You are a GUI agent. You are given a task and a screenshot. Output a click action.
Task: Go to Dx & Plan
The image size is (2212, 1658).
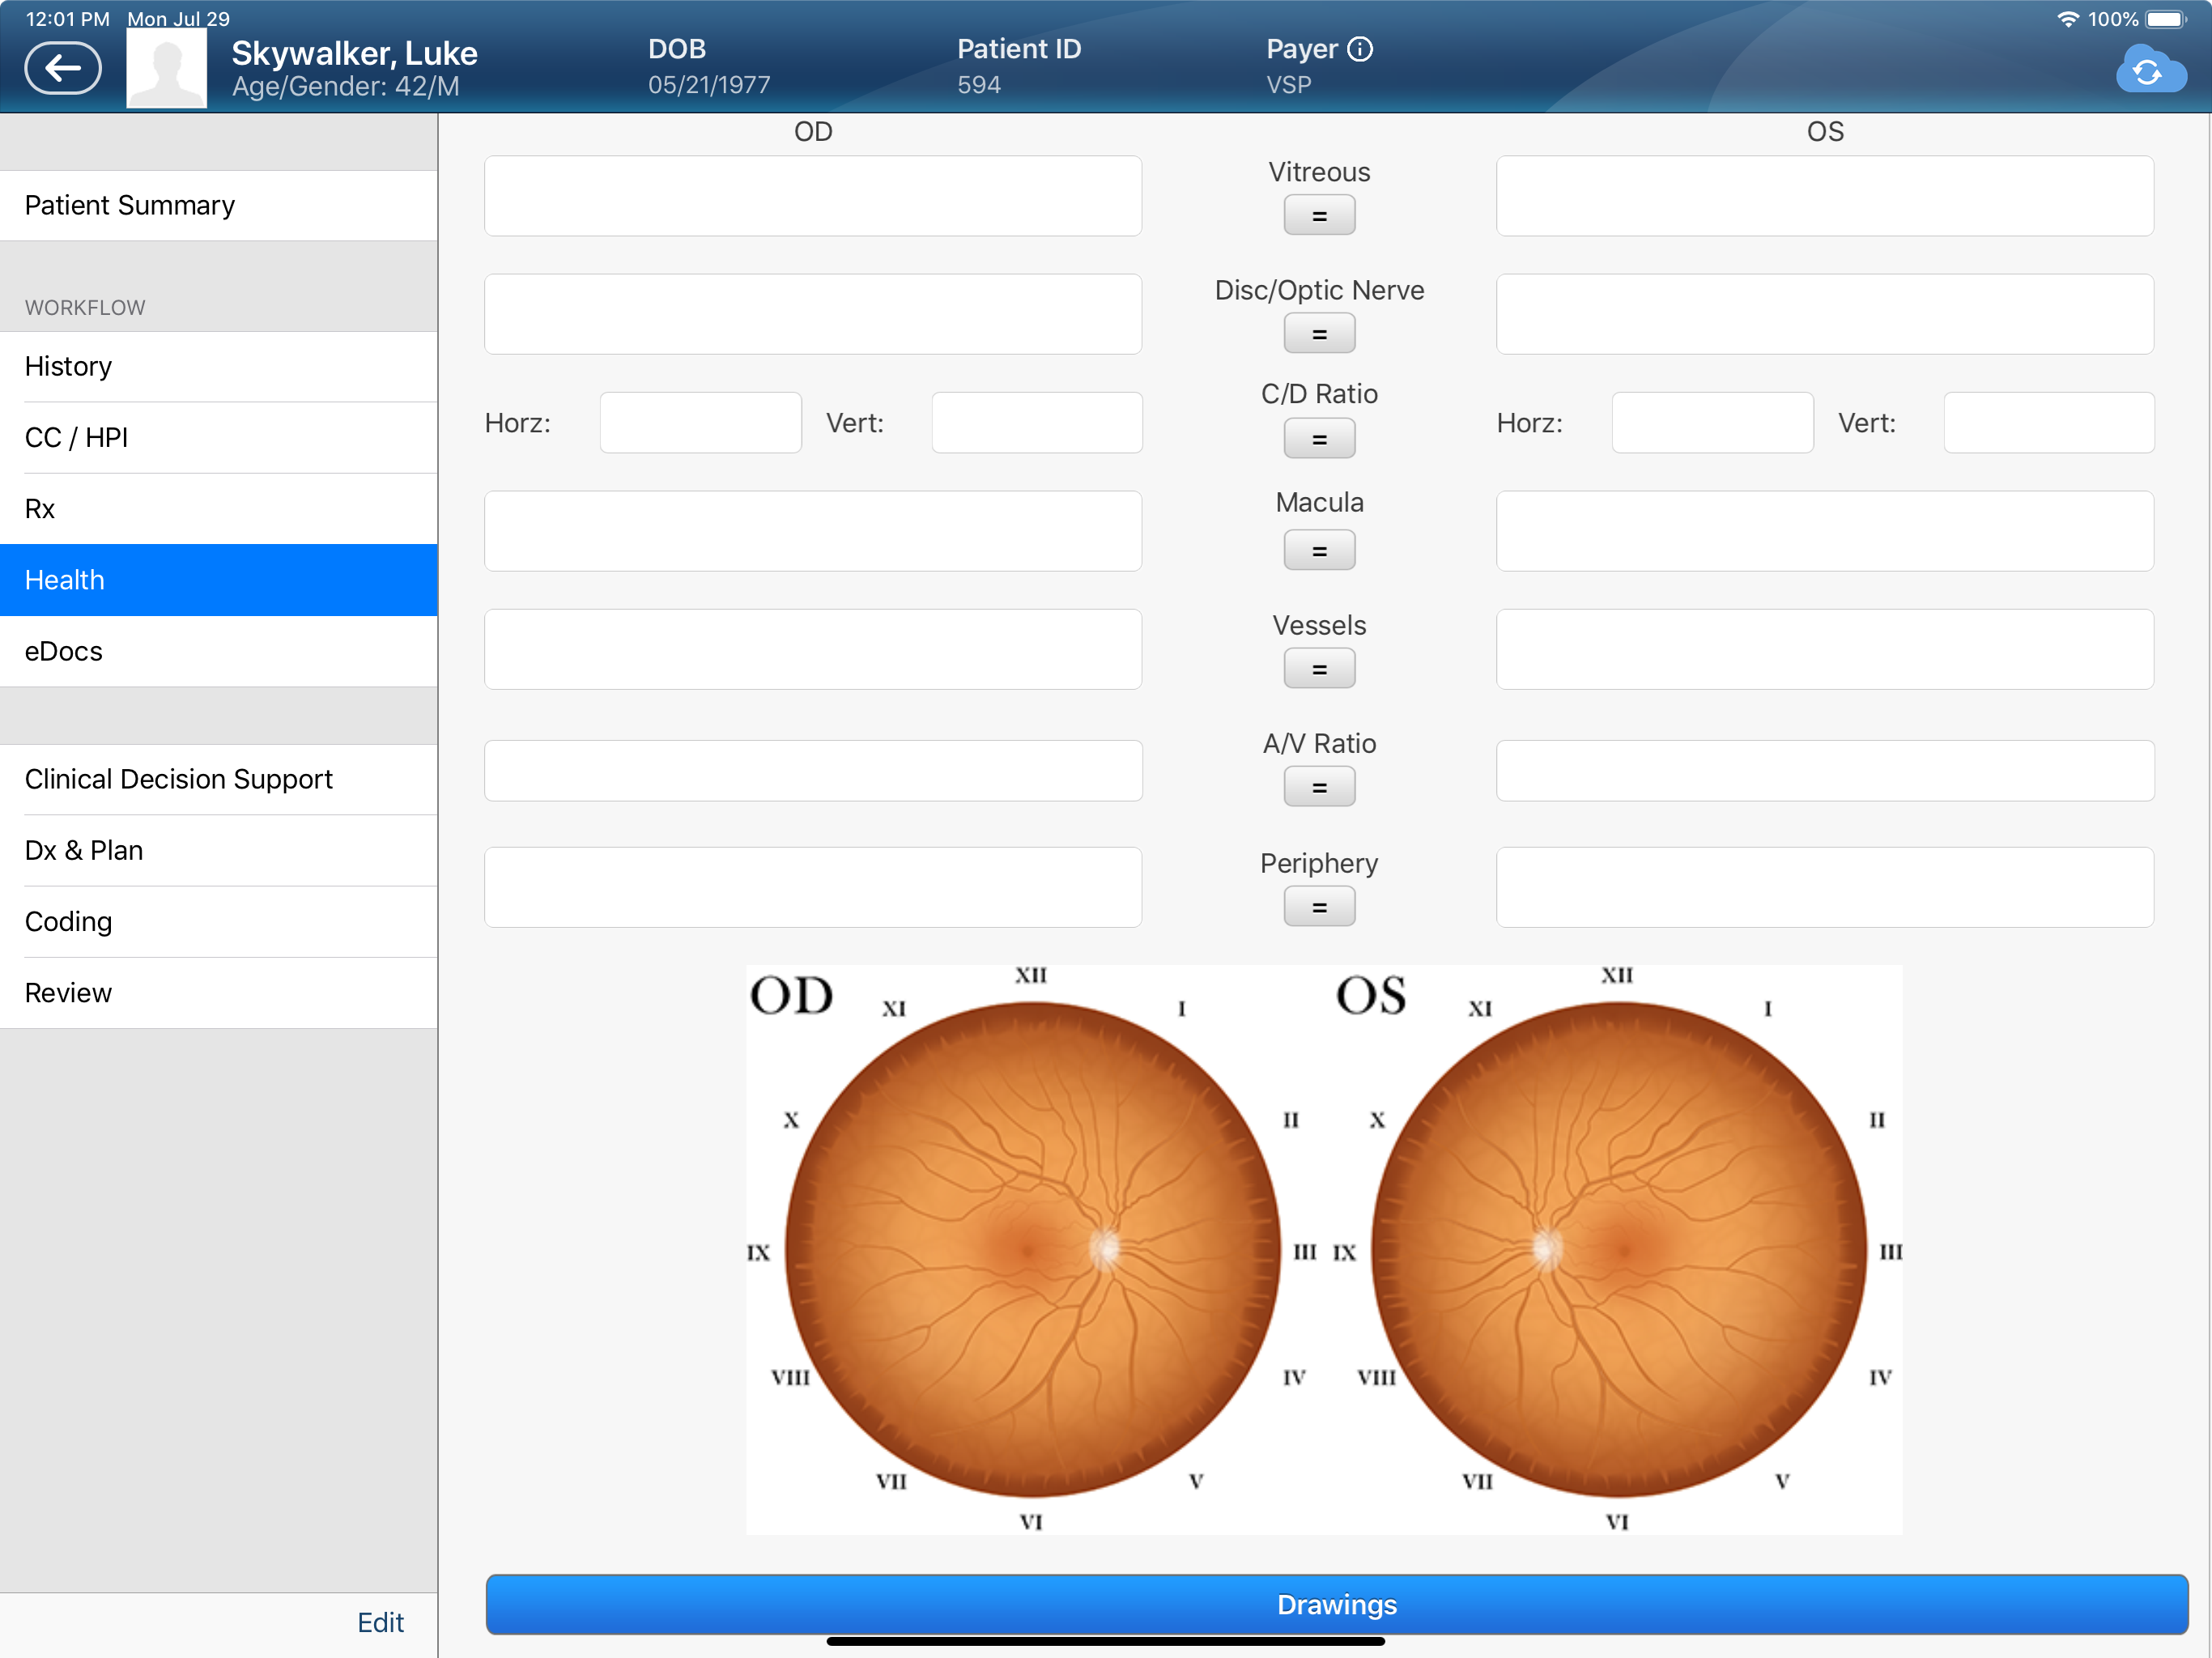click(x=219, y=850)
